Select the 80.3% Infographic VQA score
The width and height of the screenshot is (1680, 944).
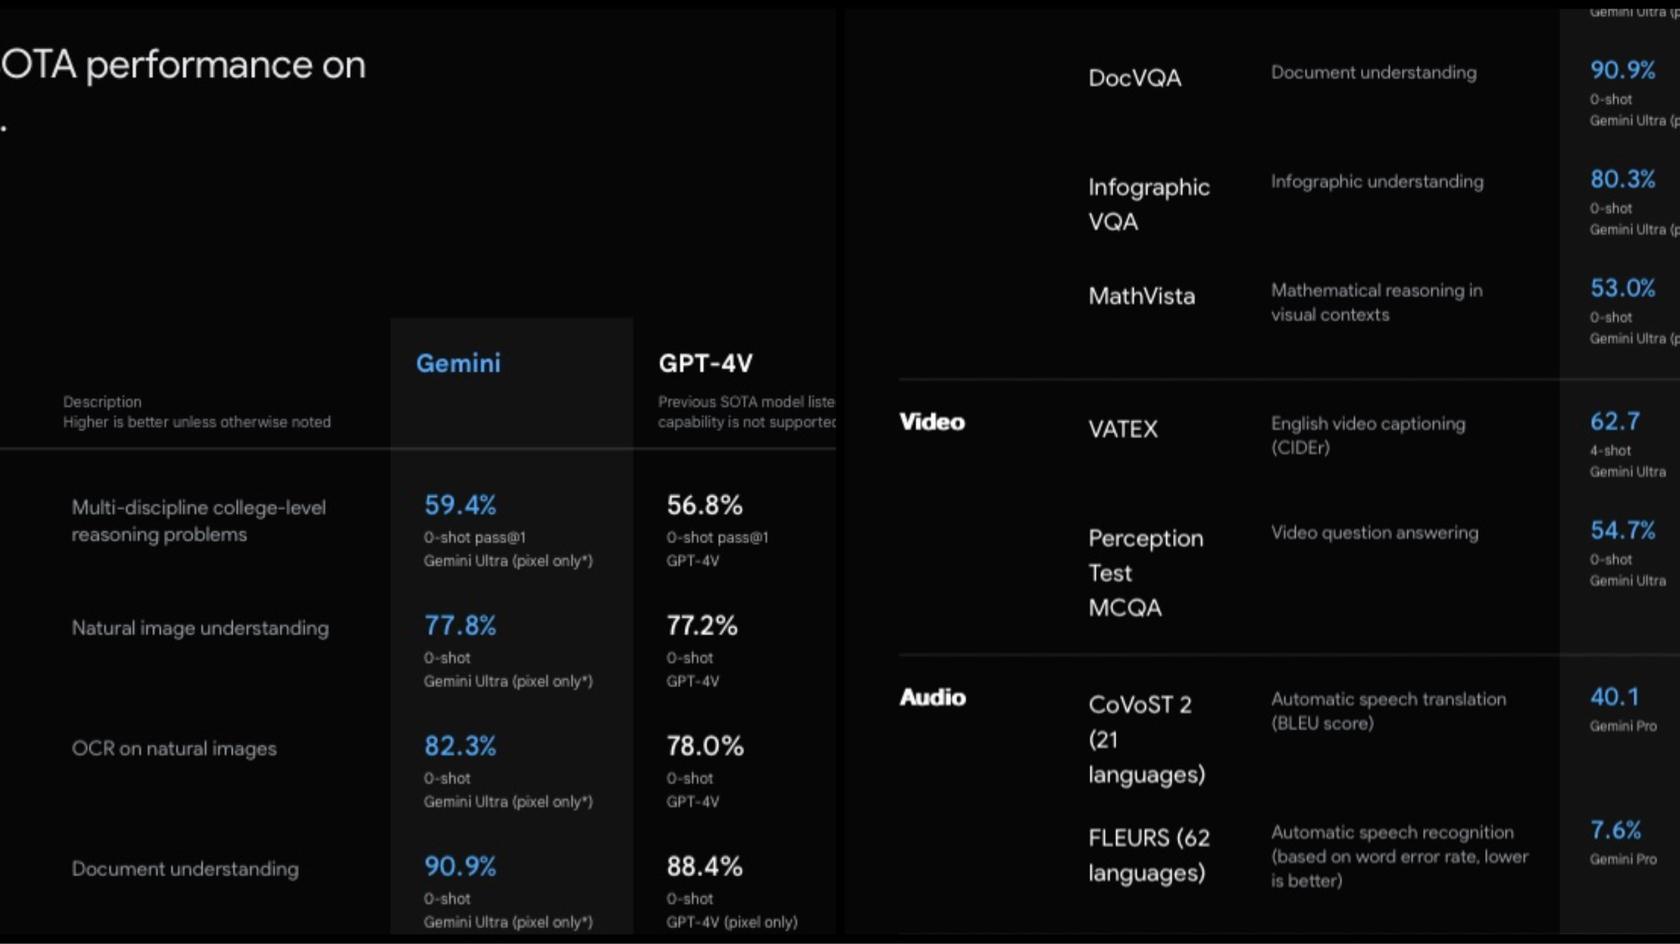[x=1623, y=179]
